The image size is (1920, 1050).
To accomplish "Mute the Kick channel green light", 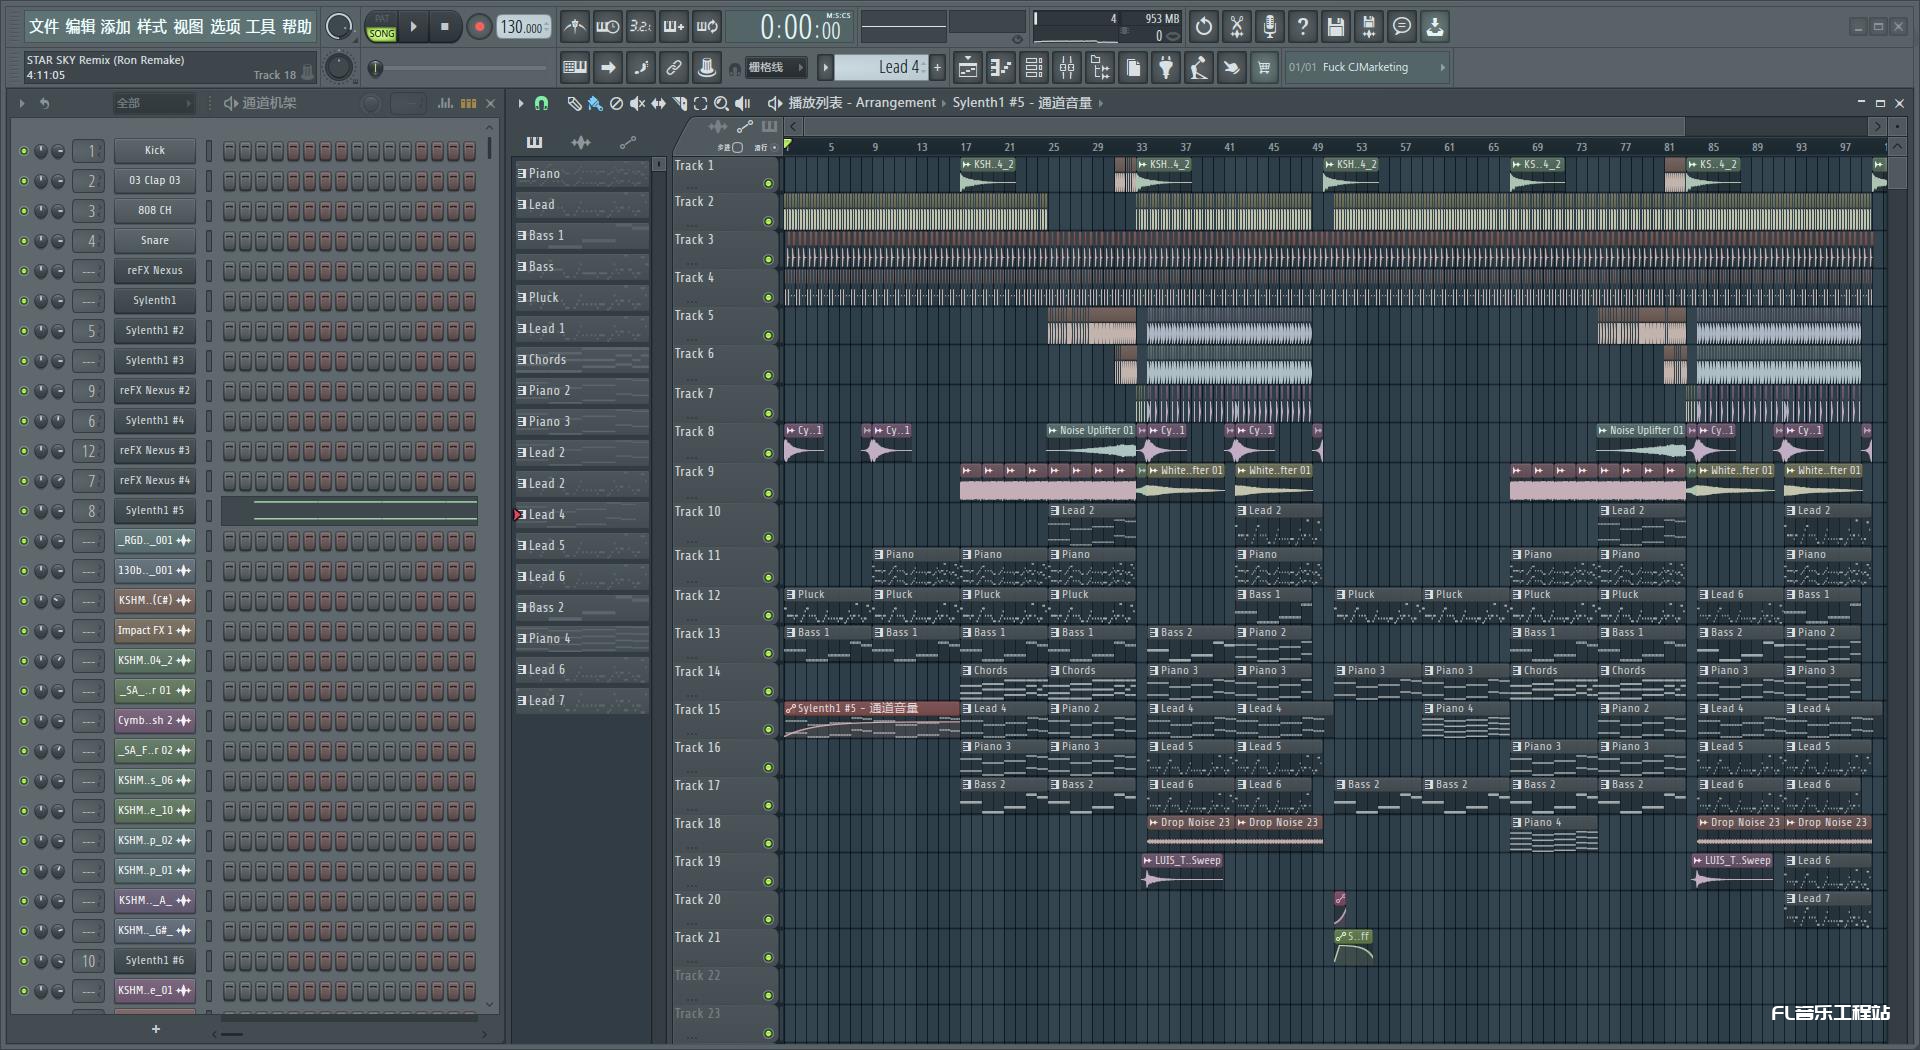I will click(x=24, y=151).
